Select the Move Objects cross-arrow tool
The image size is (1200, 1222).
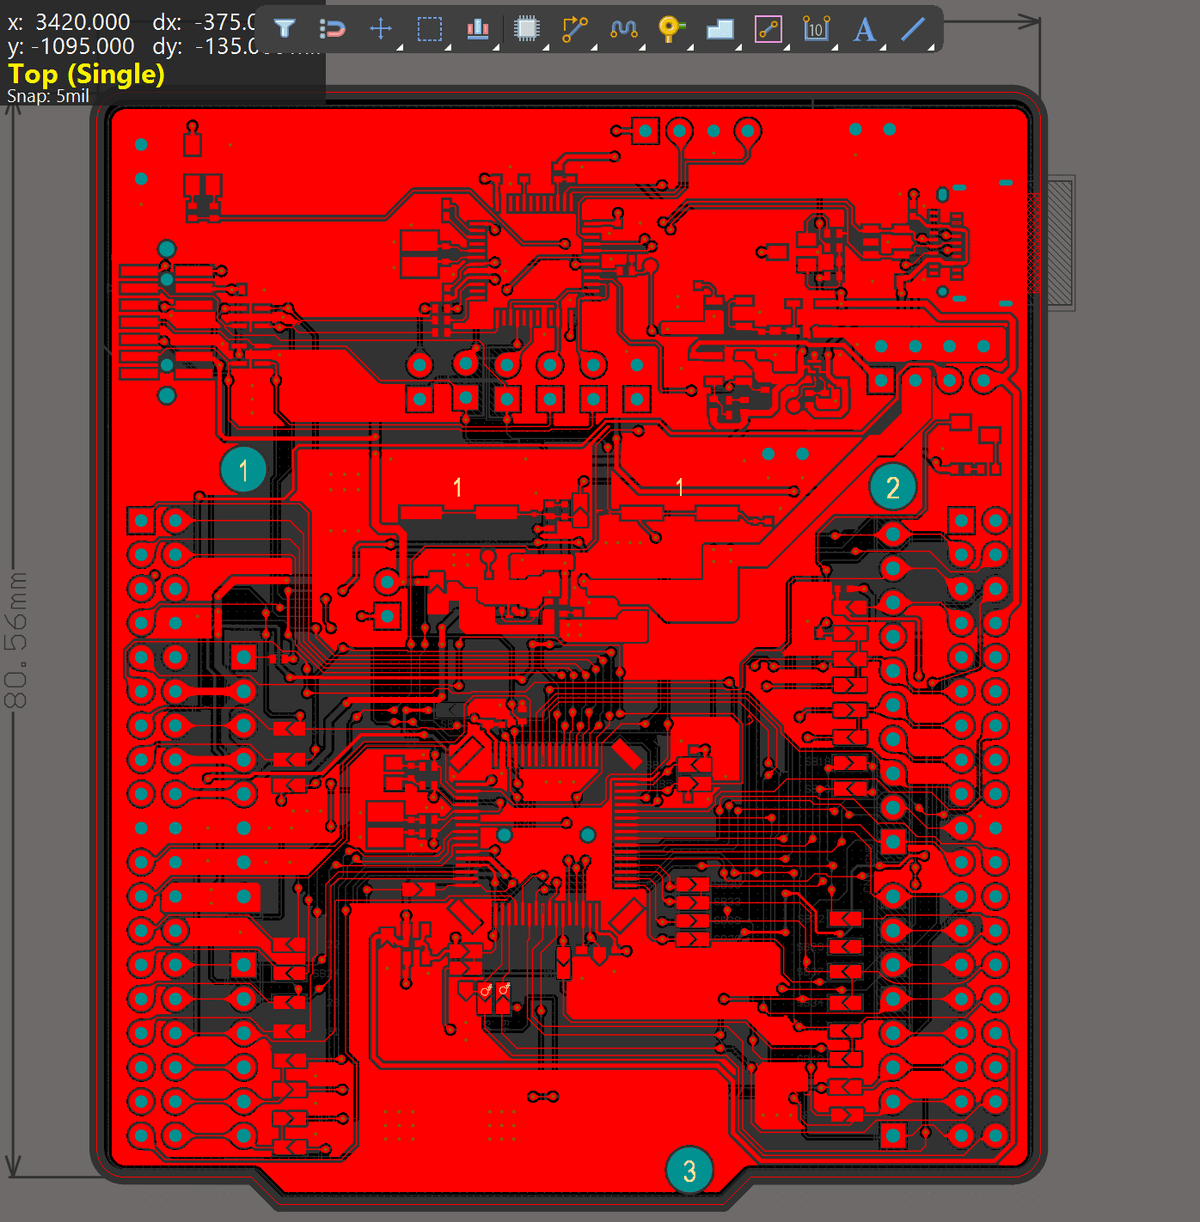(381, 29)
